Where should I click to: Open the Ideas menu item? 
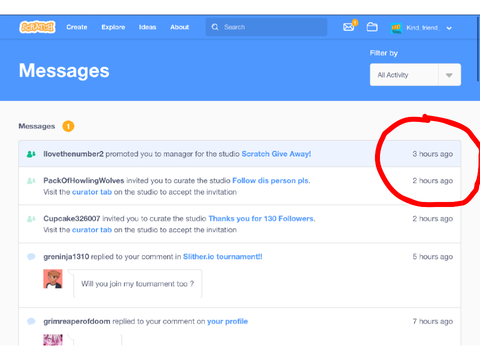coord(148,27)
